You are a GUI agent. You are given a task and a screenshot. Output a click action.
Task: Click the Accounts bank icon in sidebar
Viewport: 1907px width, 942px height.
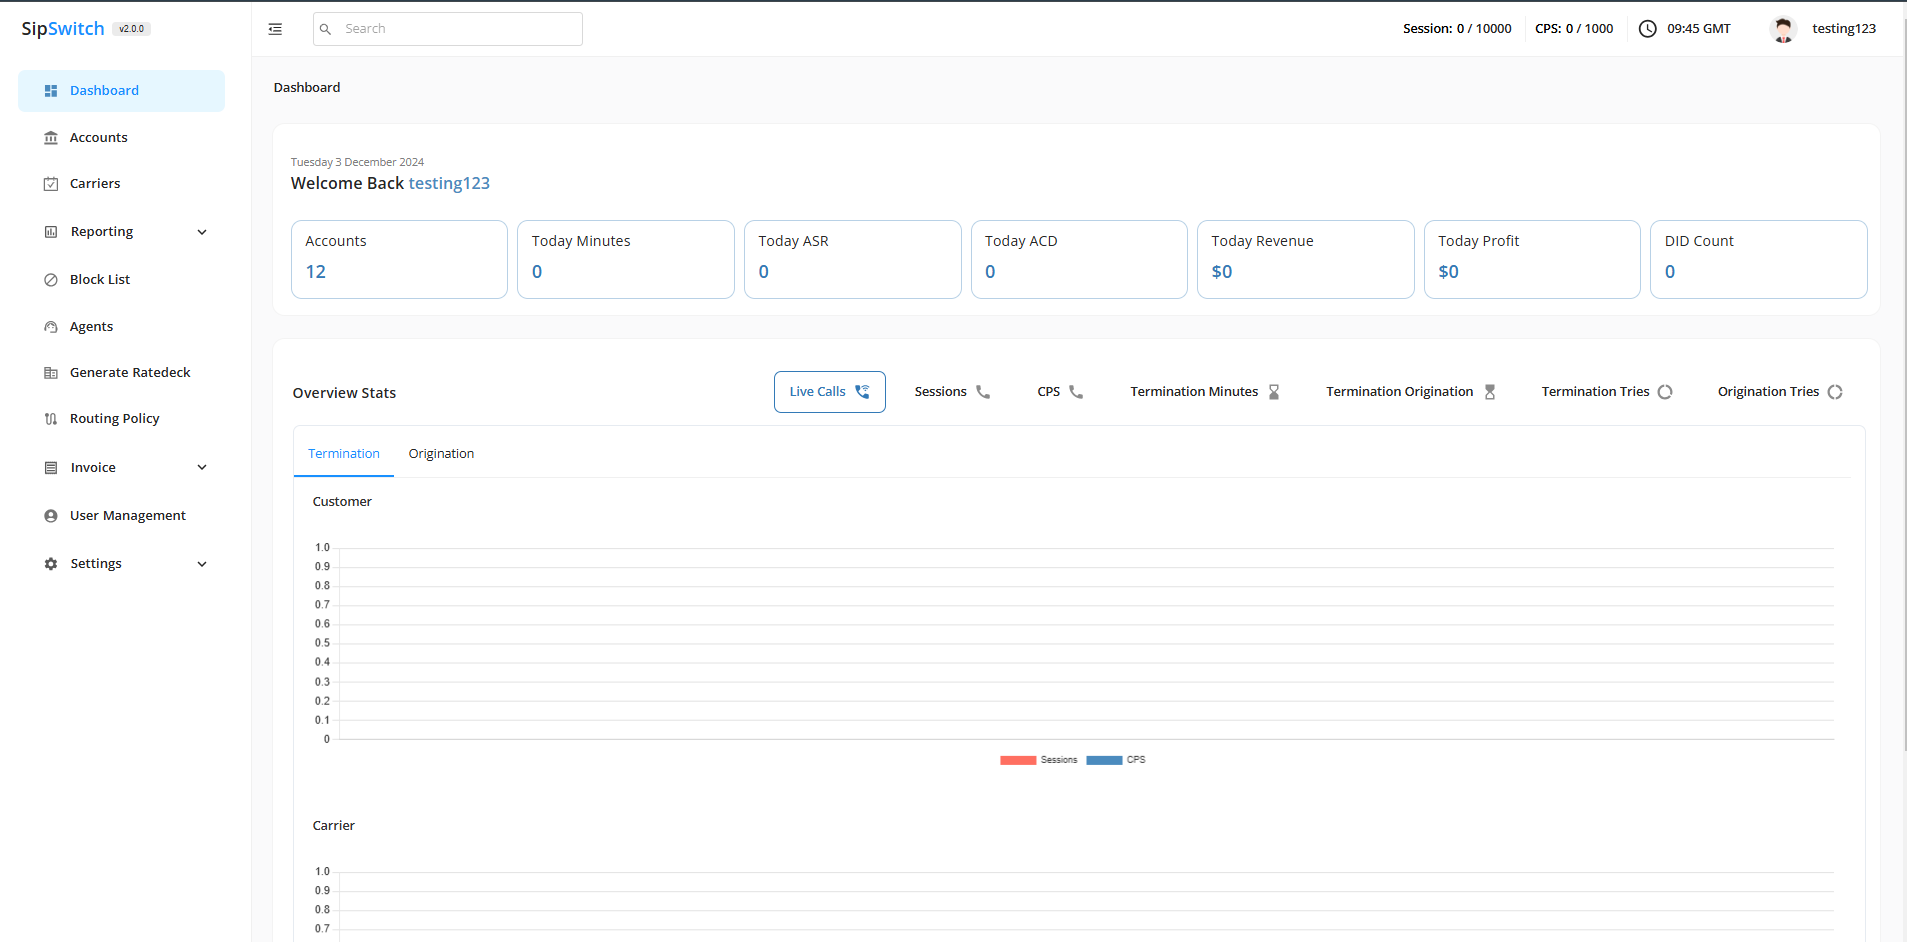point(51,138)
